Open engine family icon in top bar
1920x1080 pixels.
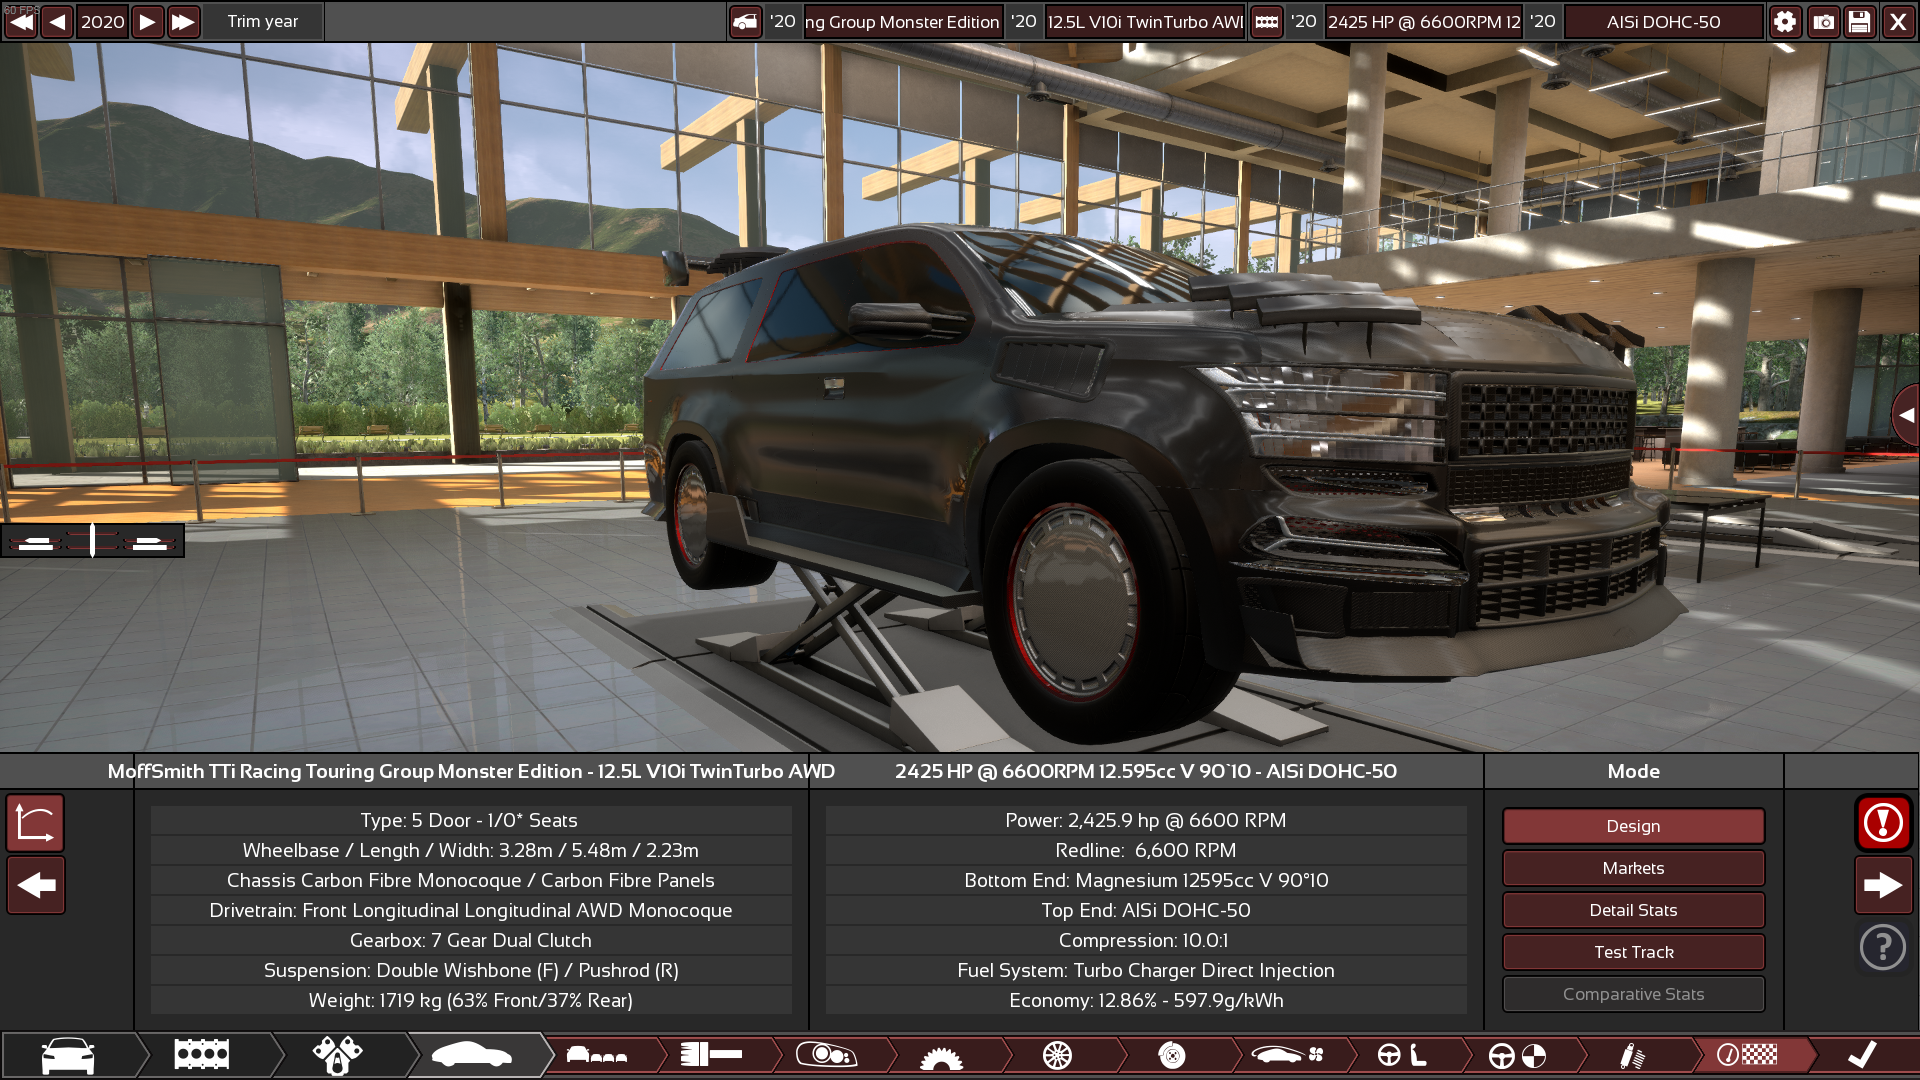tap(1266, 21)
